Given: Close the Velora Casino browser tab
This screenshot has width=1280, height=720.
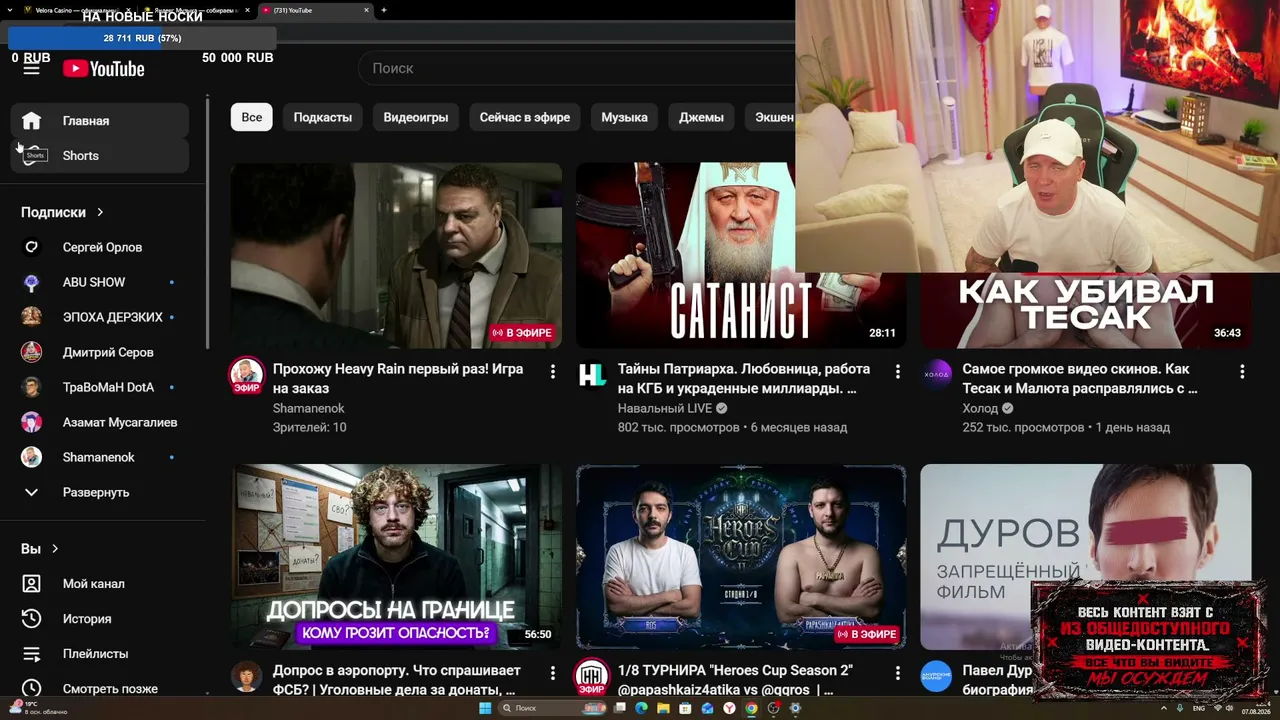Looking at the screenshot, I should [127, 10].
